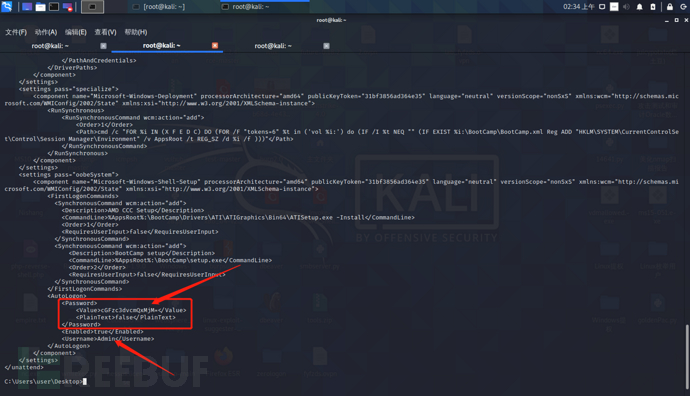Click the root@kali: ~ window title
The height and width of the screenshot is (396, 690).
tap(331, 20)
